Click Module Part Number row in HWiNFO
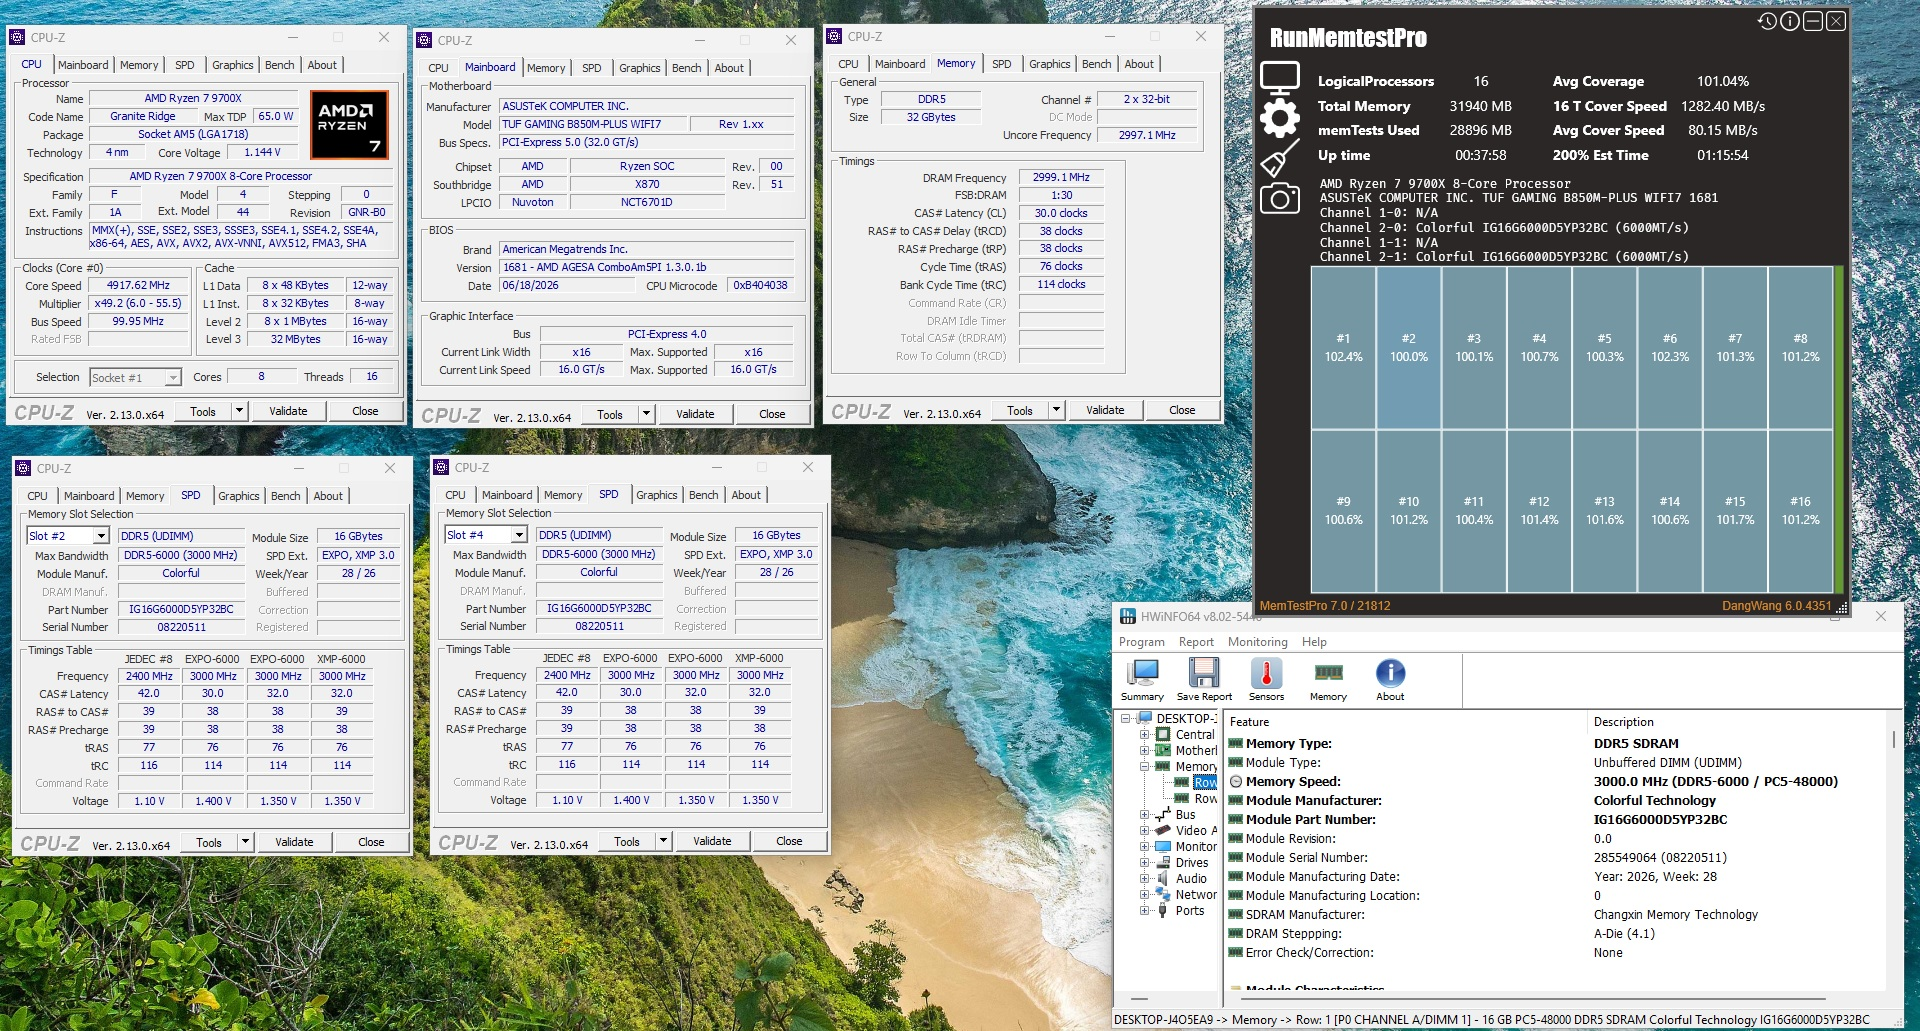Screen dimensions: 1920x1031 click(x=1557, y=819)
